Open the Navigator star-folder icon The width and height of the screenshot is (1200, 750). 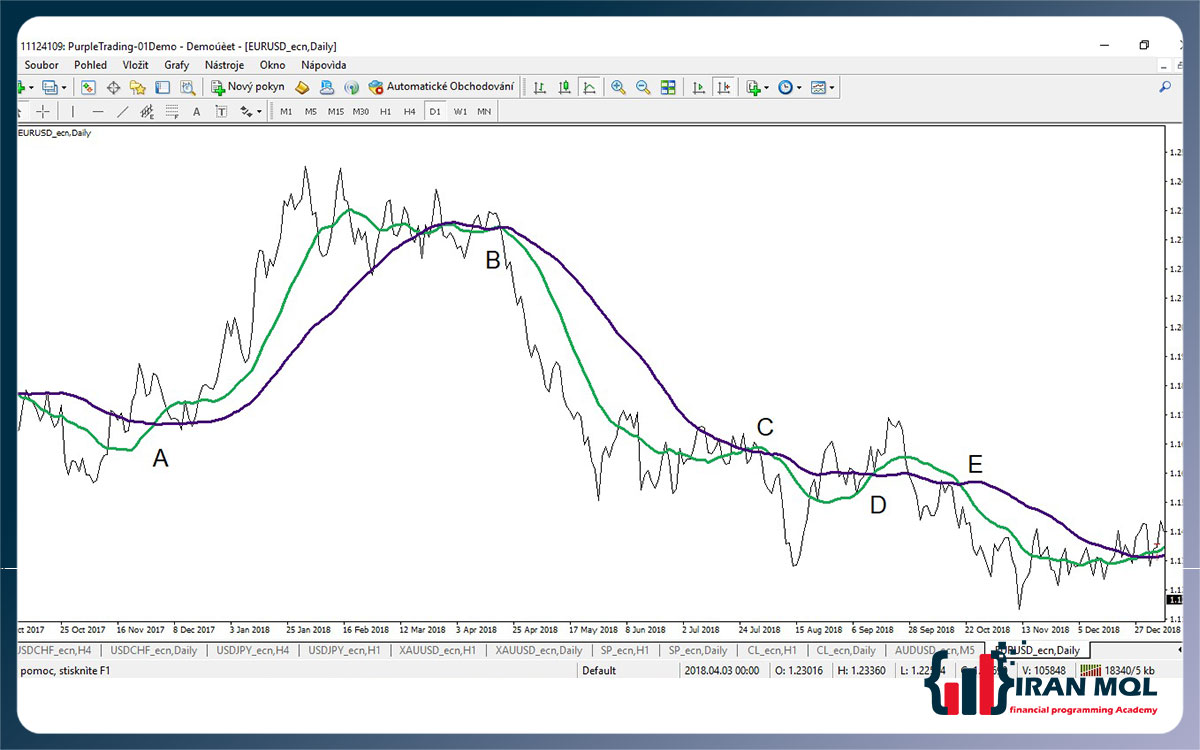click(138, 87)
